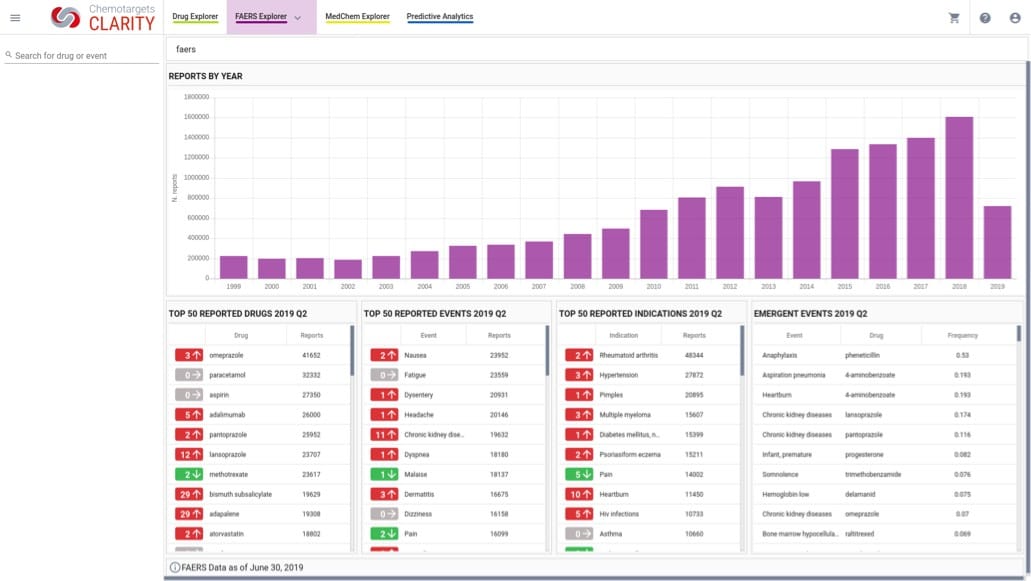This screenshot has height=581, width=1031.
Task: Click Fatigue's unchanged rank badge
Action: click(x=384, y=375)
